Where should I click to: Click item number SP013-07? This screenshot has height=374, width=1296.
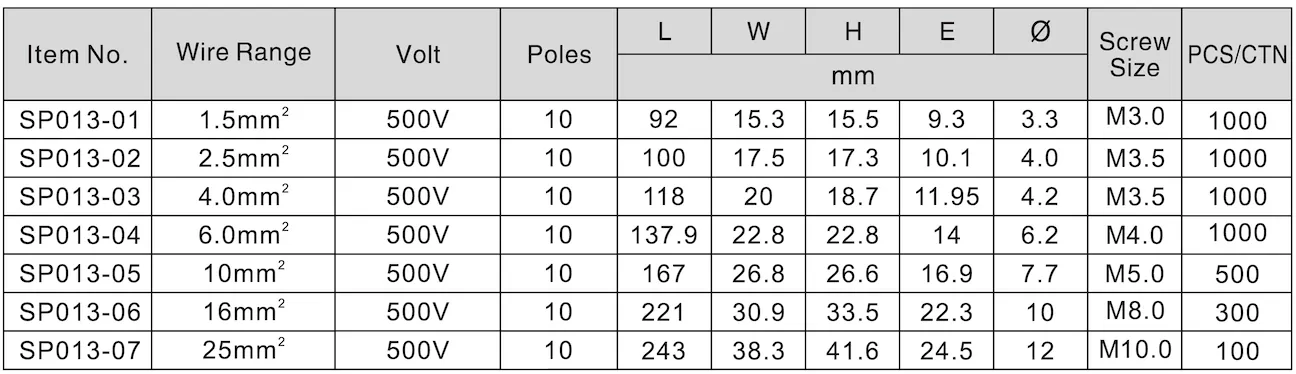[x=77, y=351]
